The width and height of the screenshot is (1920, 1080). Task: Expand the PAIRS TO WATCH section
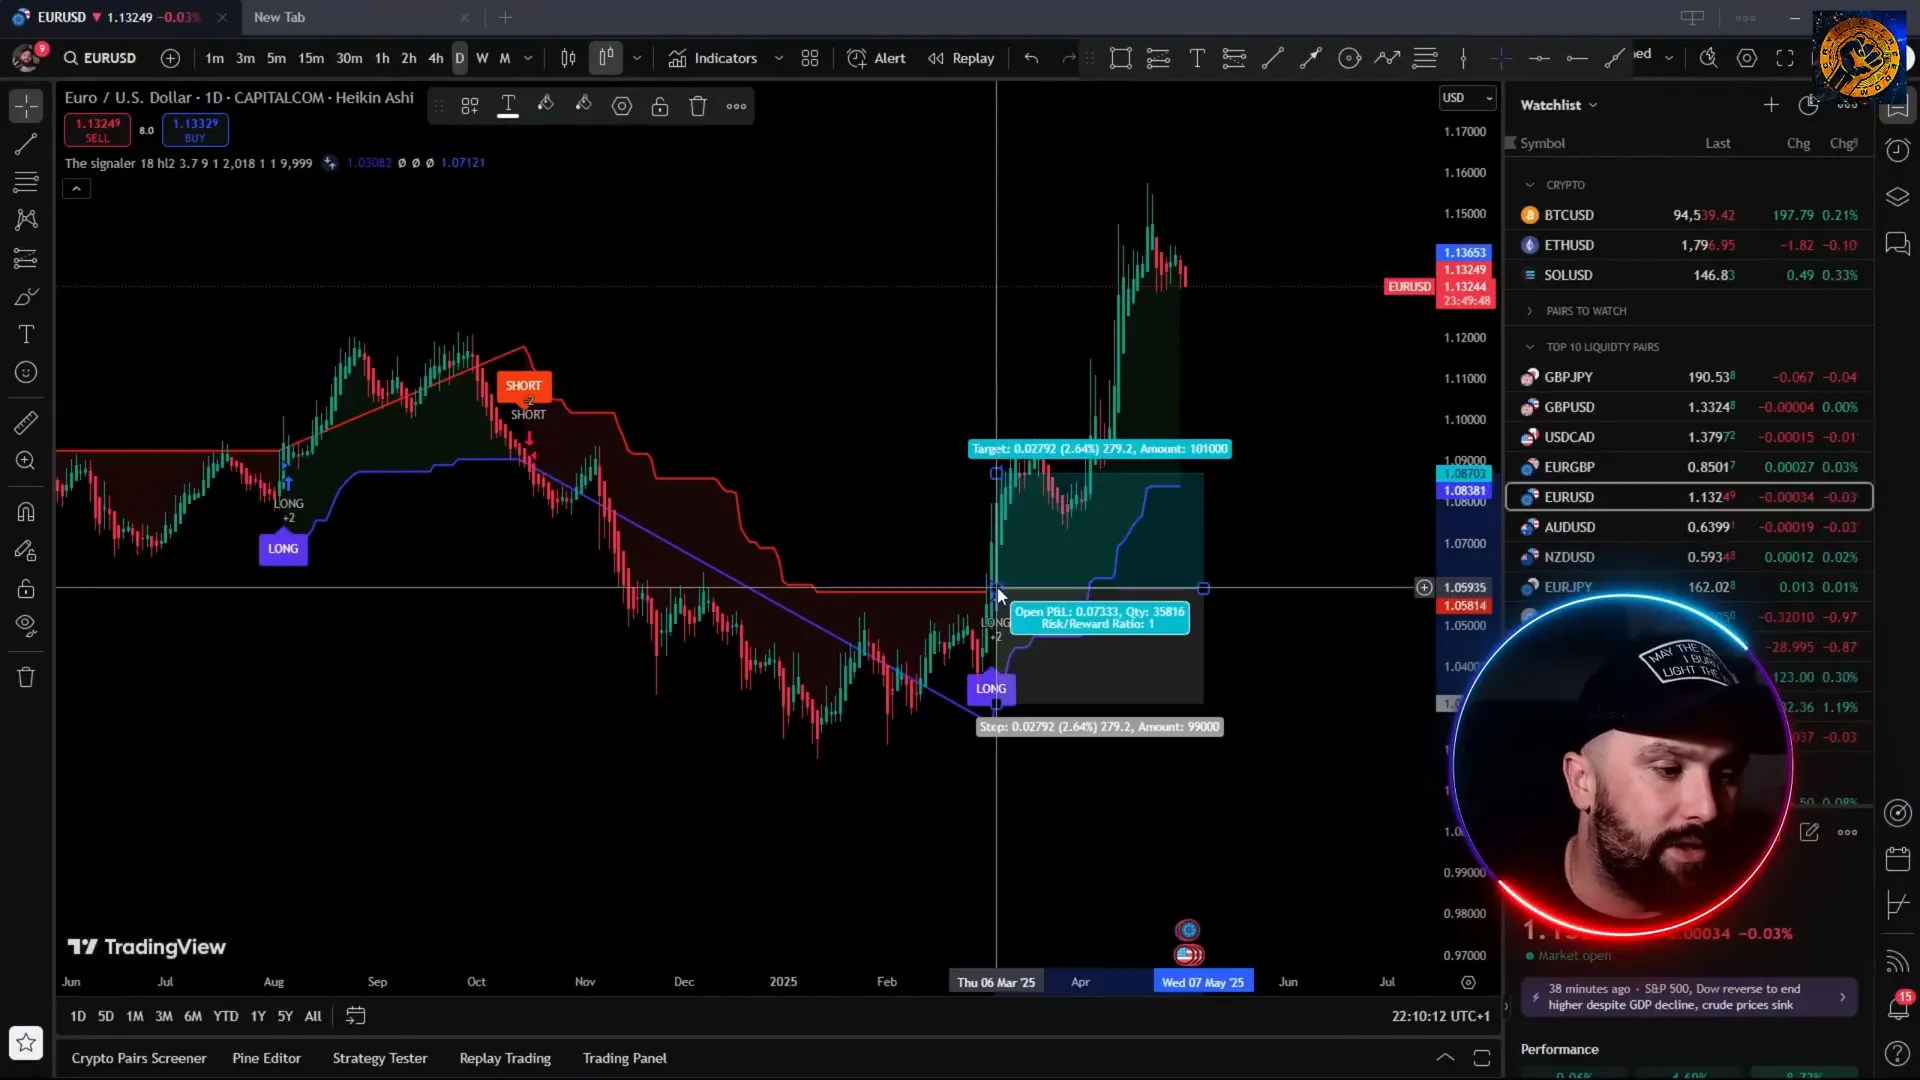1529,311
